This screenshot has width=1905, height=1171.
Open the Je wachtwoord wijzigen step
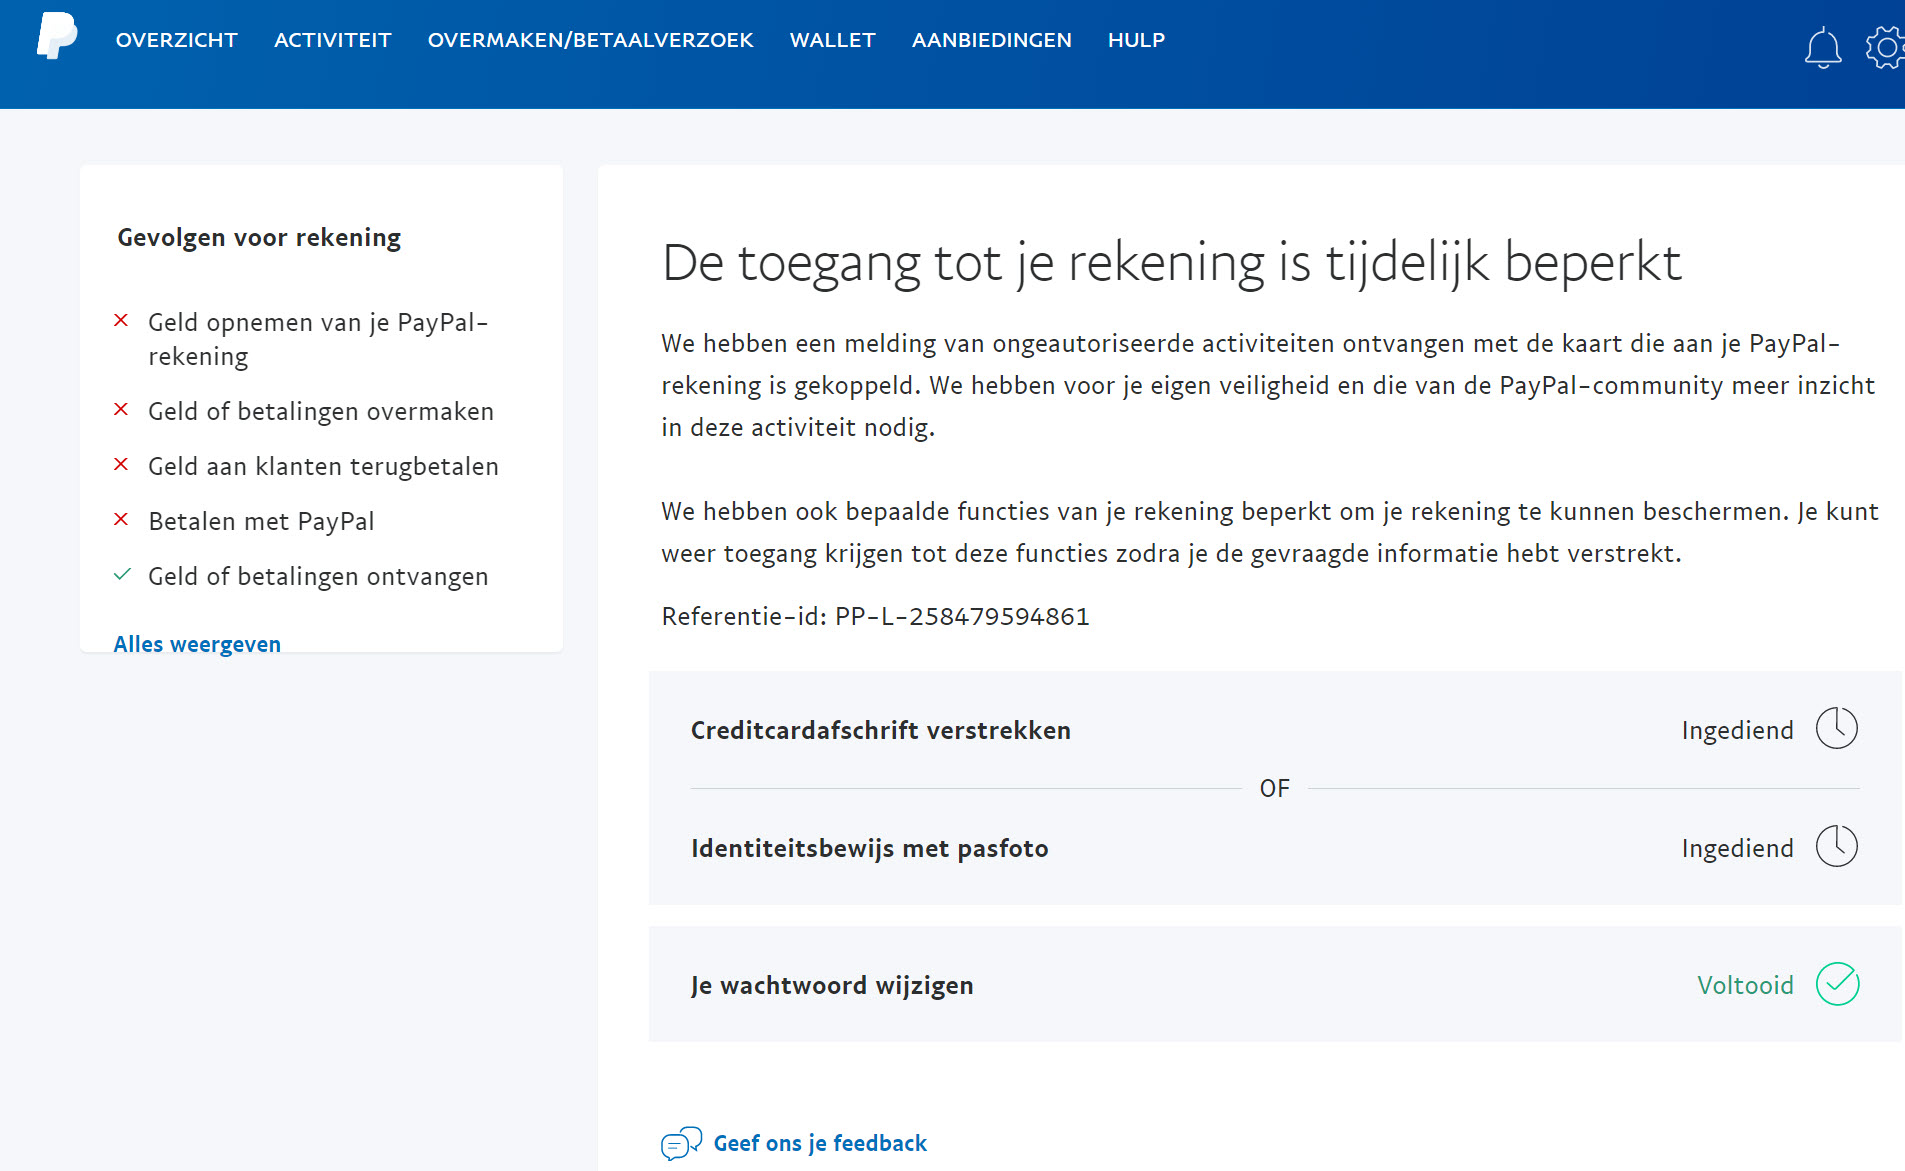[x=831, y=985]
